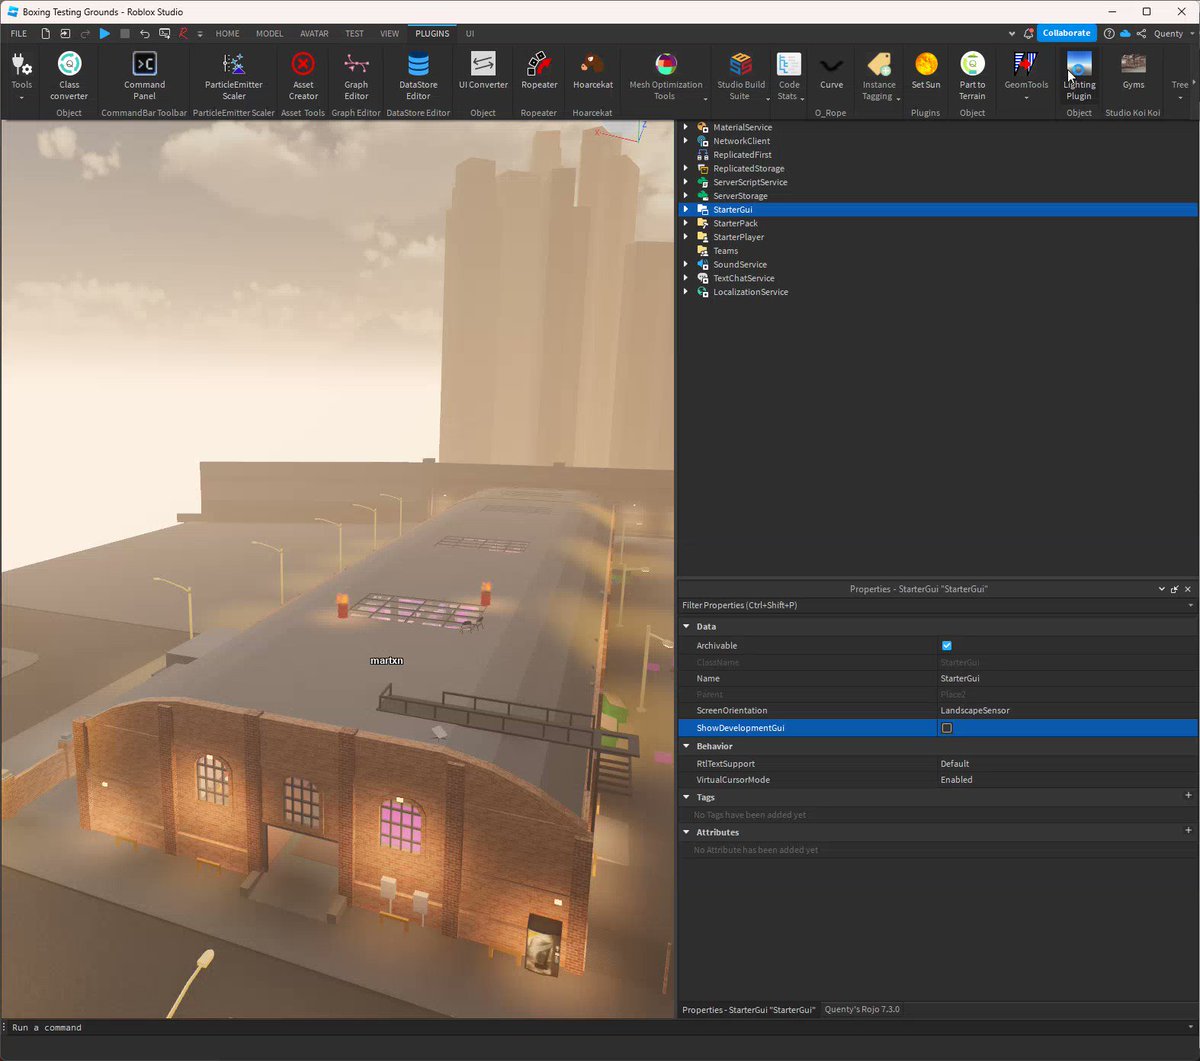Select the TextChatService item
Screen dimensions: 1200x1061
coord(743,278)
